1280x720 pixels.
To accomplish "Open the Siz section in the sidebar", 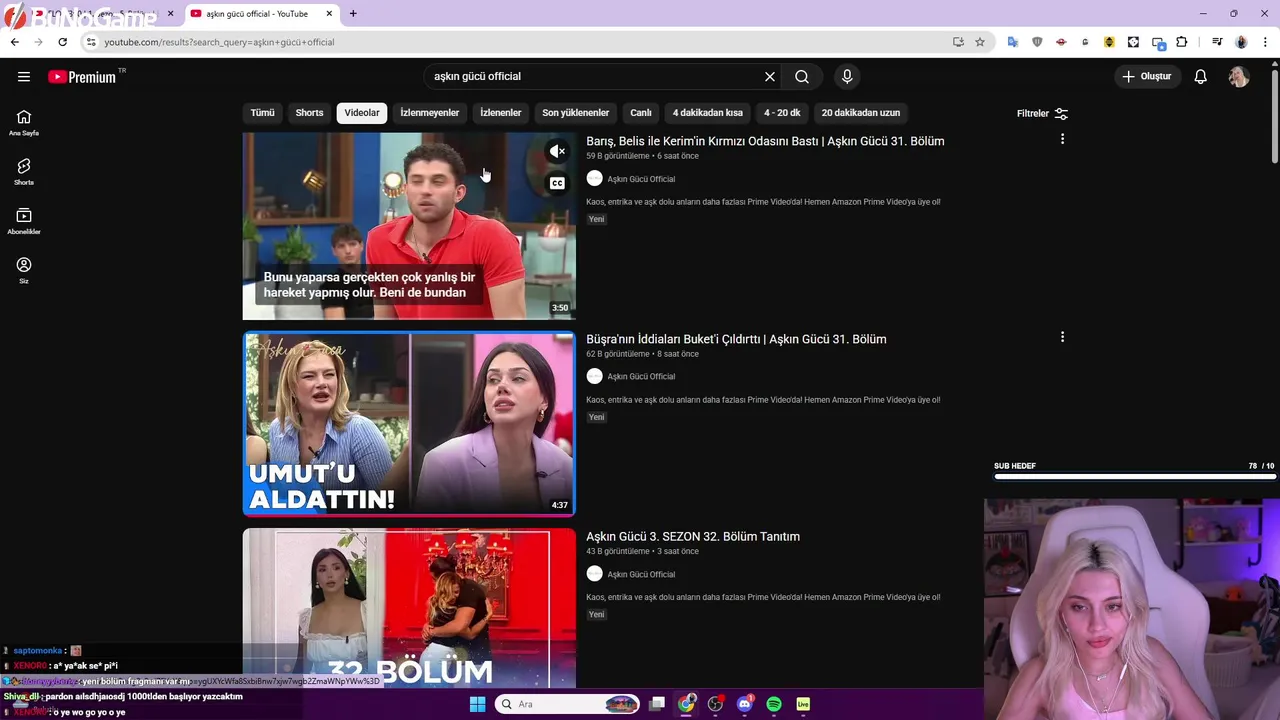I will coord(24,270).
